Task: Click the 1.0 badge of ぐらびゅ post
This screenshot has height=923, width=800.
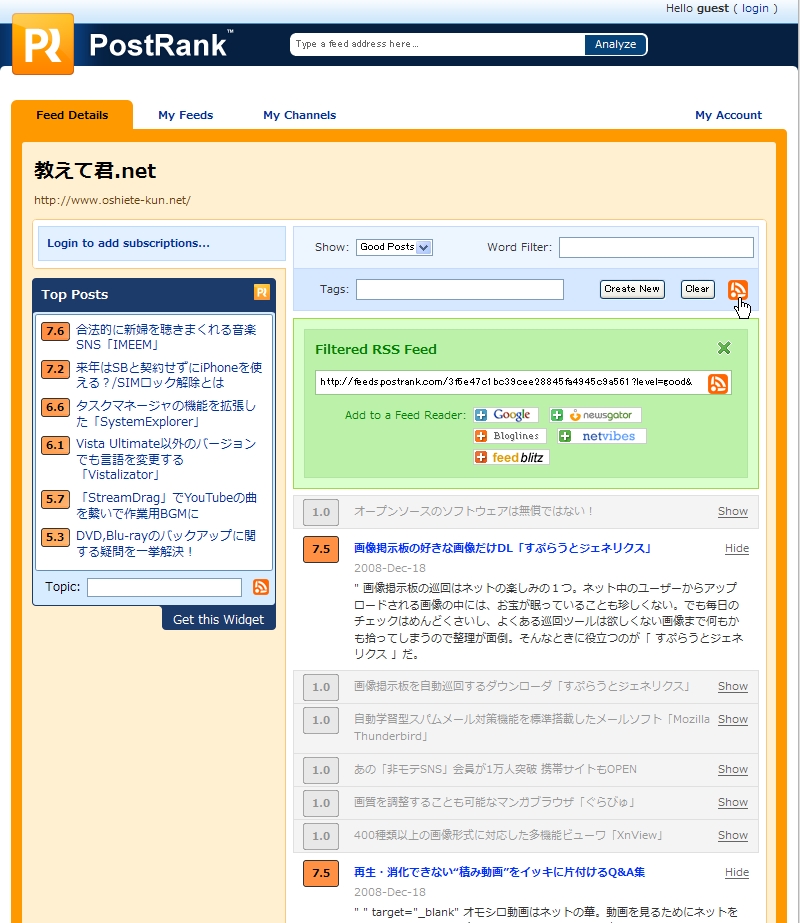Action: pyautogui.click(x=321, y=803)
